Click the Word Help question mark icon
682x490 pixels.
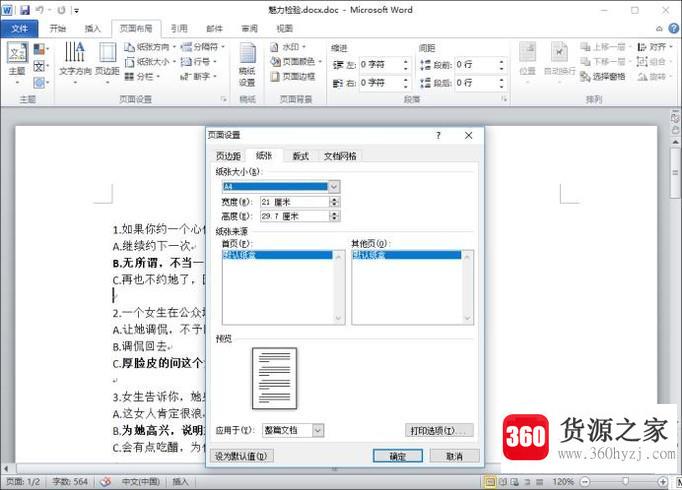[673, 29]
